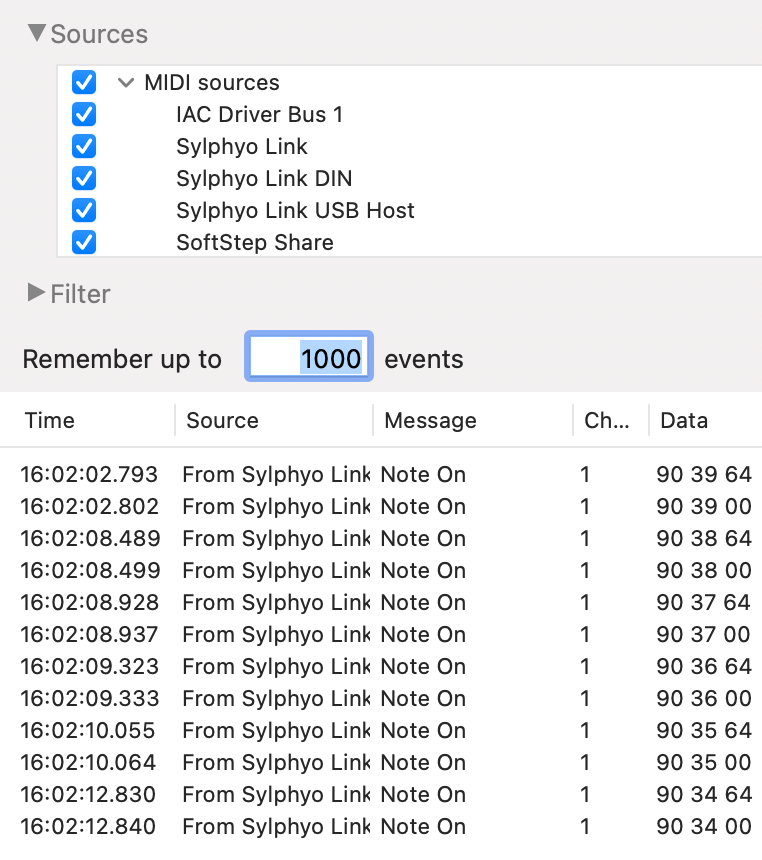The height and width of the screenshot is (860, 762).
Task: Sort events by the Time column
Action: coord(50,420)
